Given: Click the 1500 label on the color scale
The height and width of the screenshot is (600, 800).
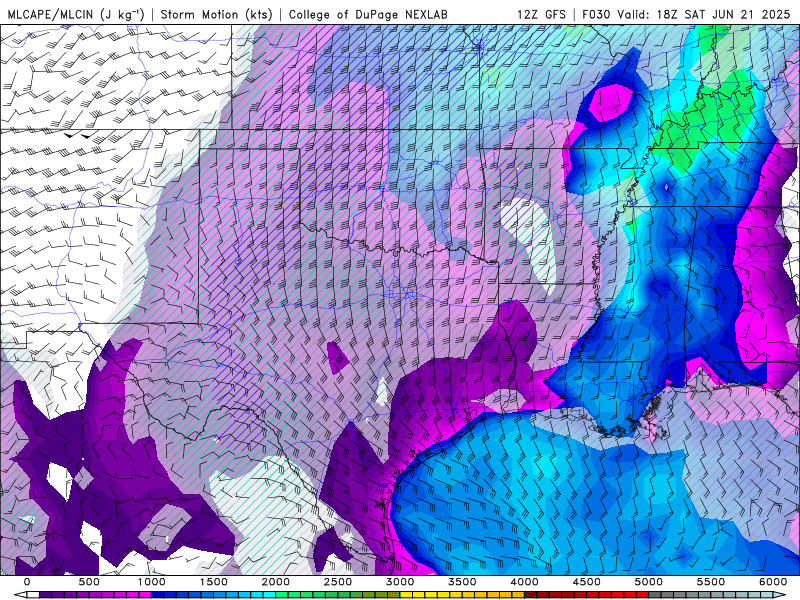Looking at the screenshot, I should coord(214,582).
